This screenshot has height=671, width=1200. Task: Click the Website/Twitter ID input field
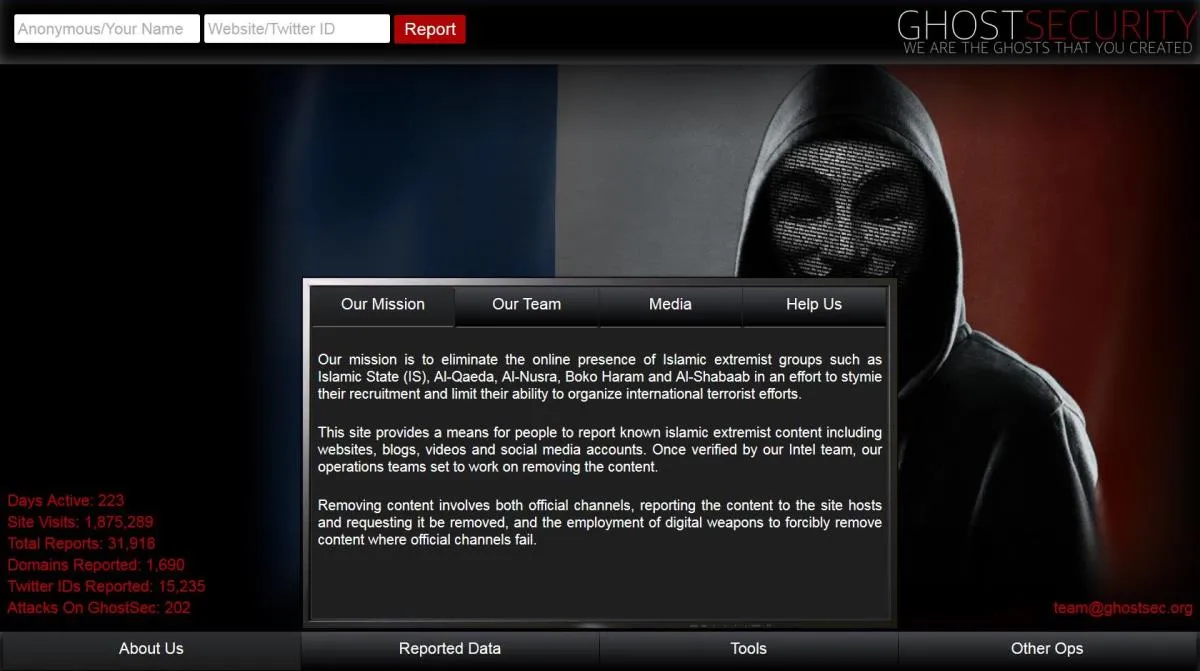click(x=297, y=29)
